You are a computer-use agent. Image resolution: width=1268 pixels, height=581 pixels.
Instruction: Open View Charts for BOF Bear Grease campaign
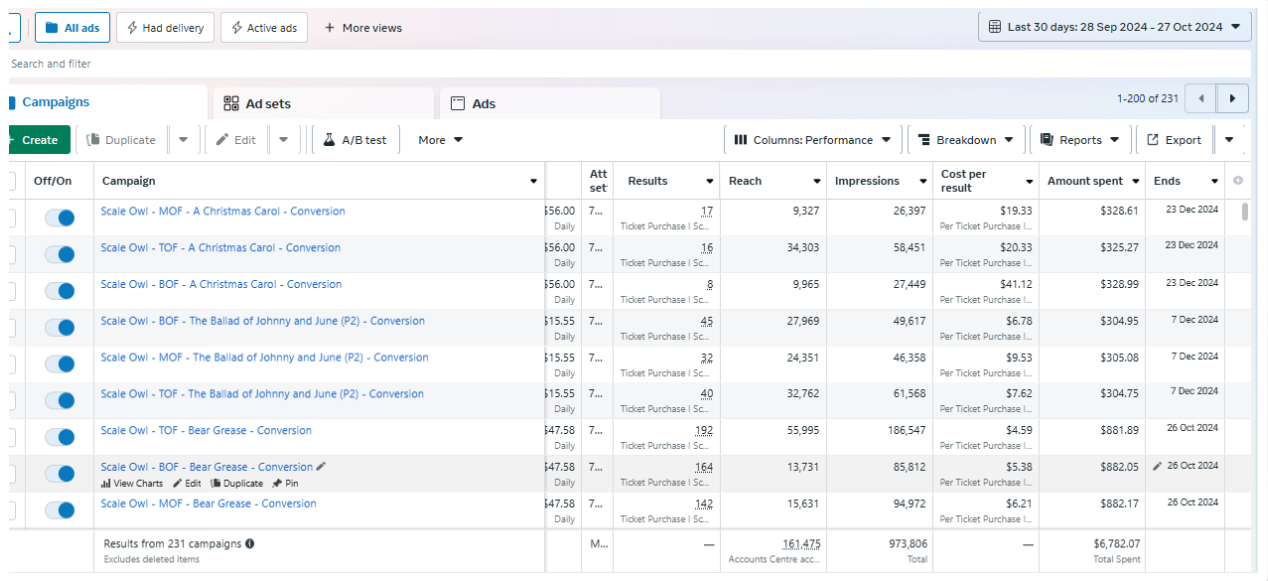[132, 484]
